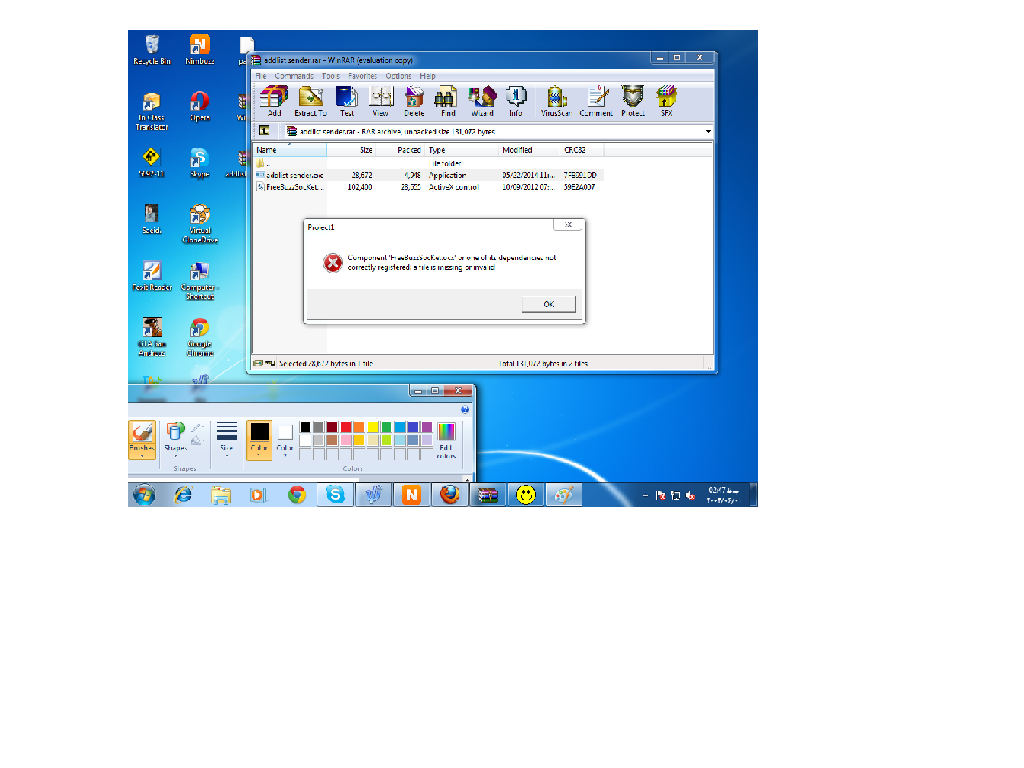Screen dimensions: 1024x768
Task: Click the Comment toolbar icon
Action: coord(596,101)
